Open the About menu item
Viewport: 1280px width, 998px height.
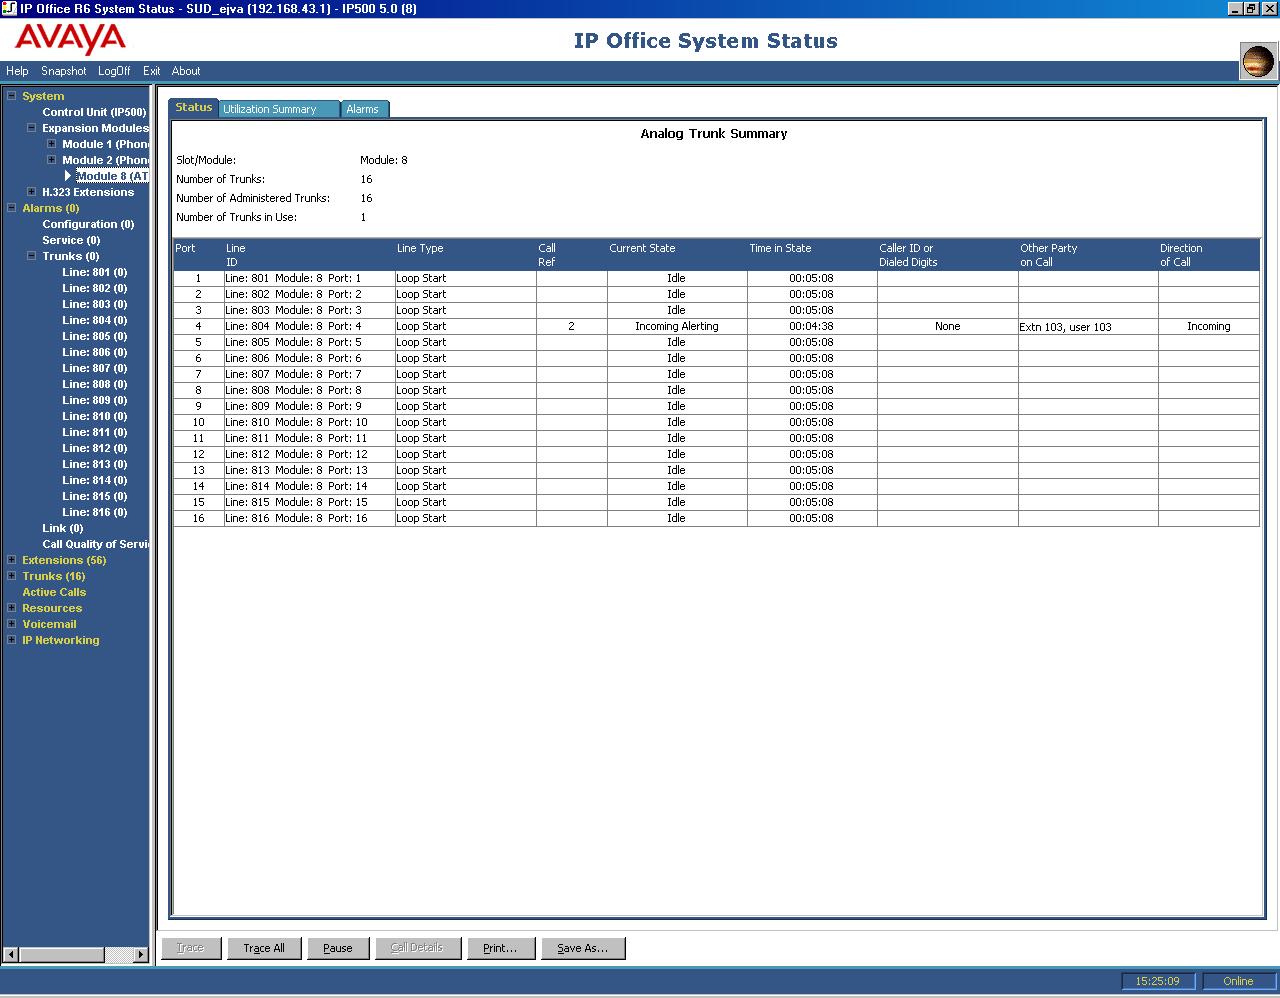pyautogui.click(x=186, y=71)
